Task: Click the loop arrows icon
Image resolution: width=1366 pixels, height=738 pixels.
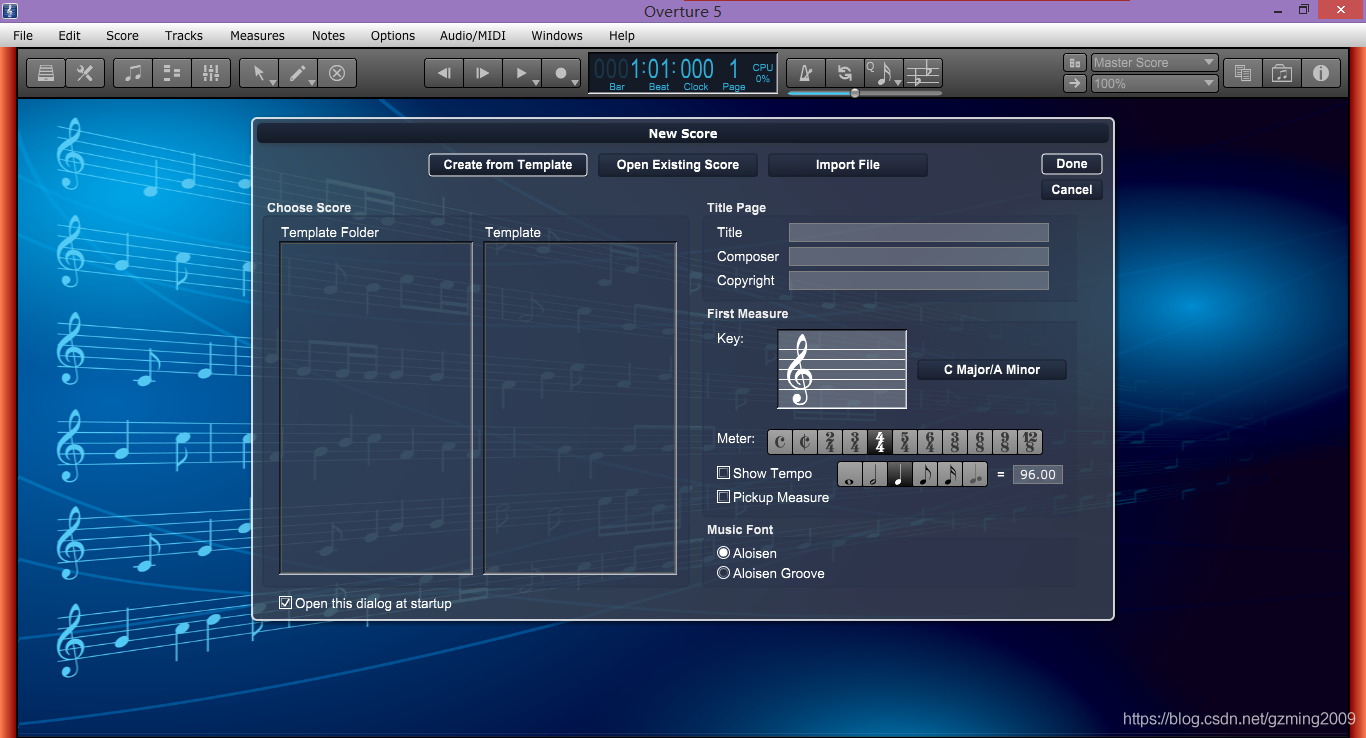Action: [x=845, y=73]
